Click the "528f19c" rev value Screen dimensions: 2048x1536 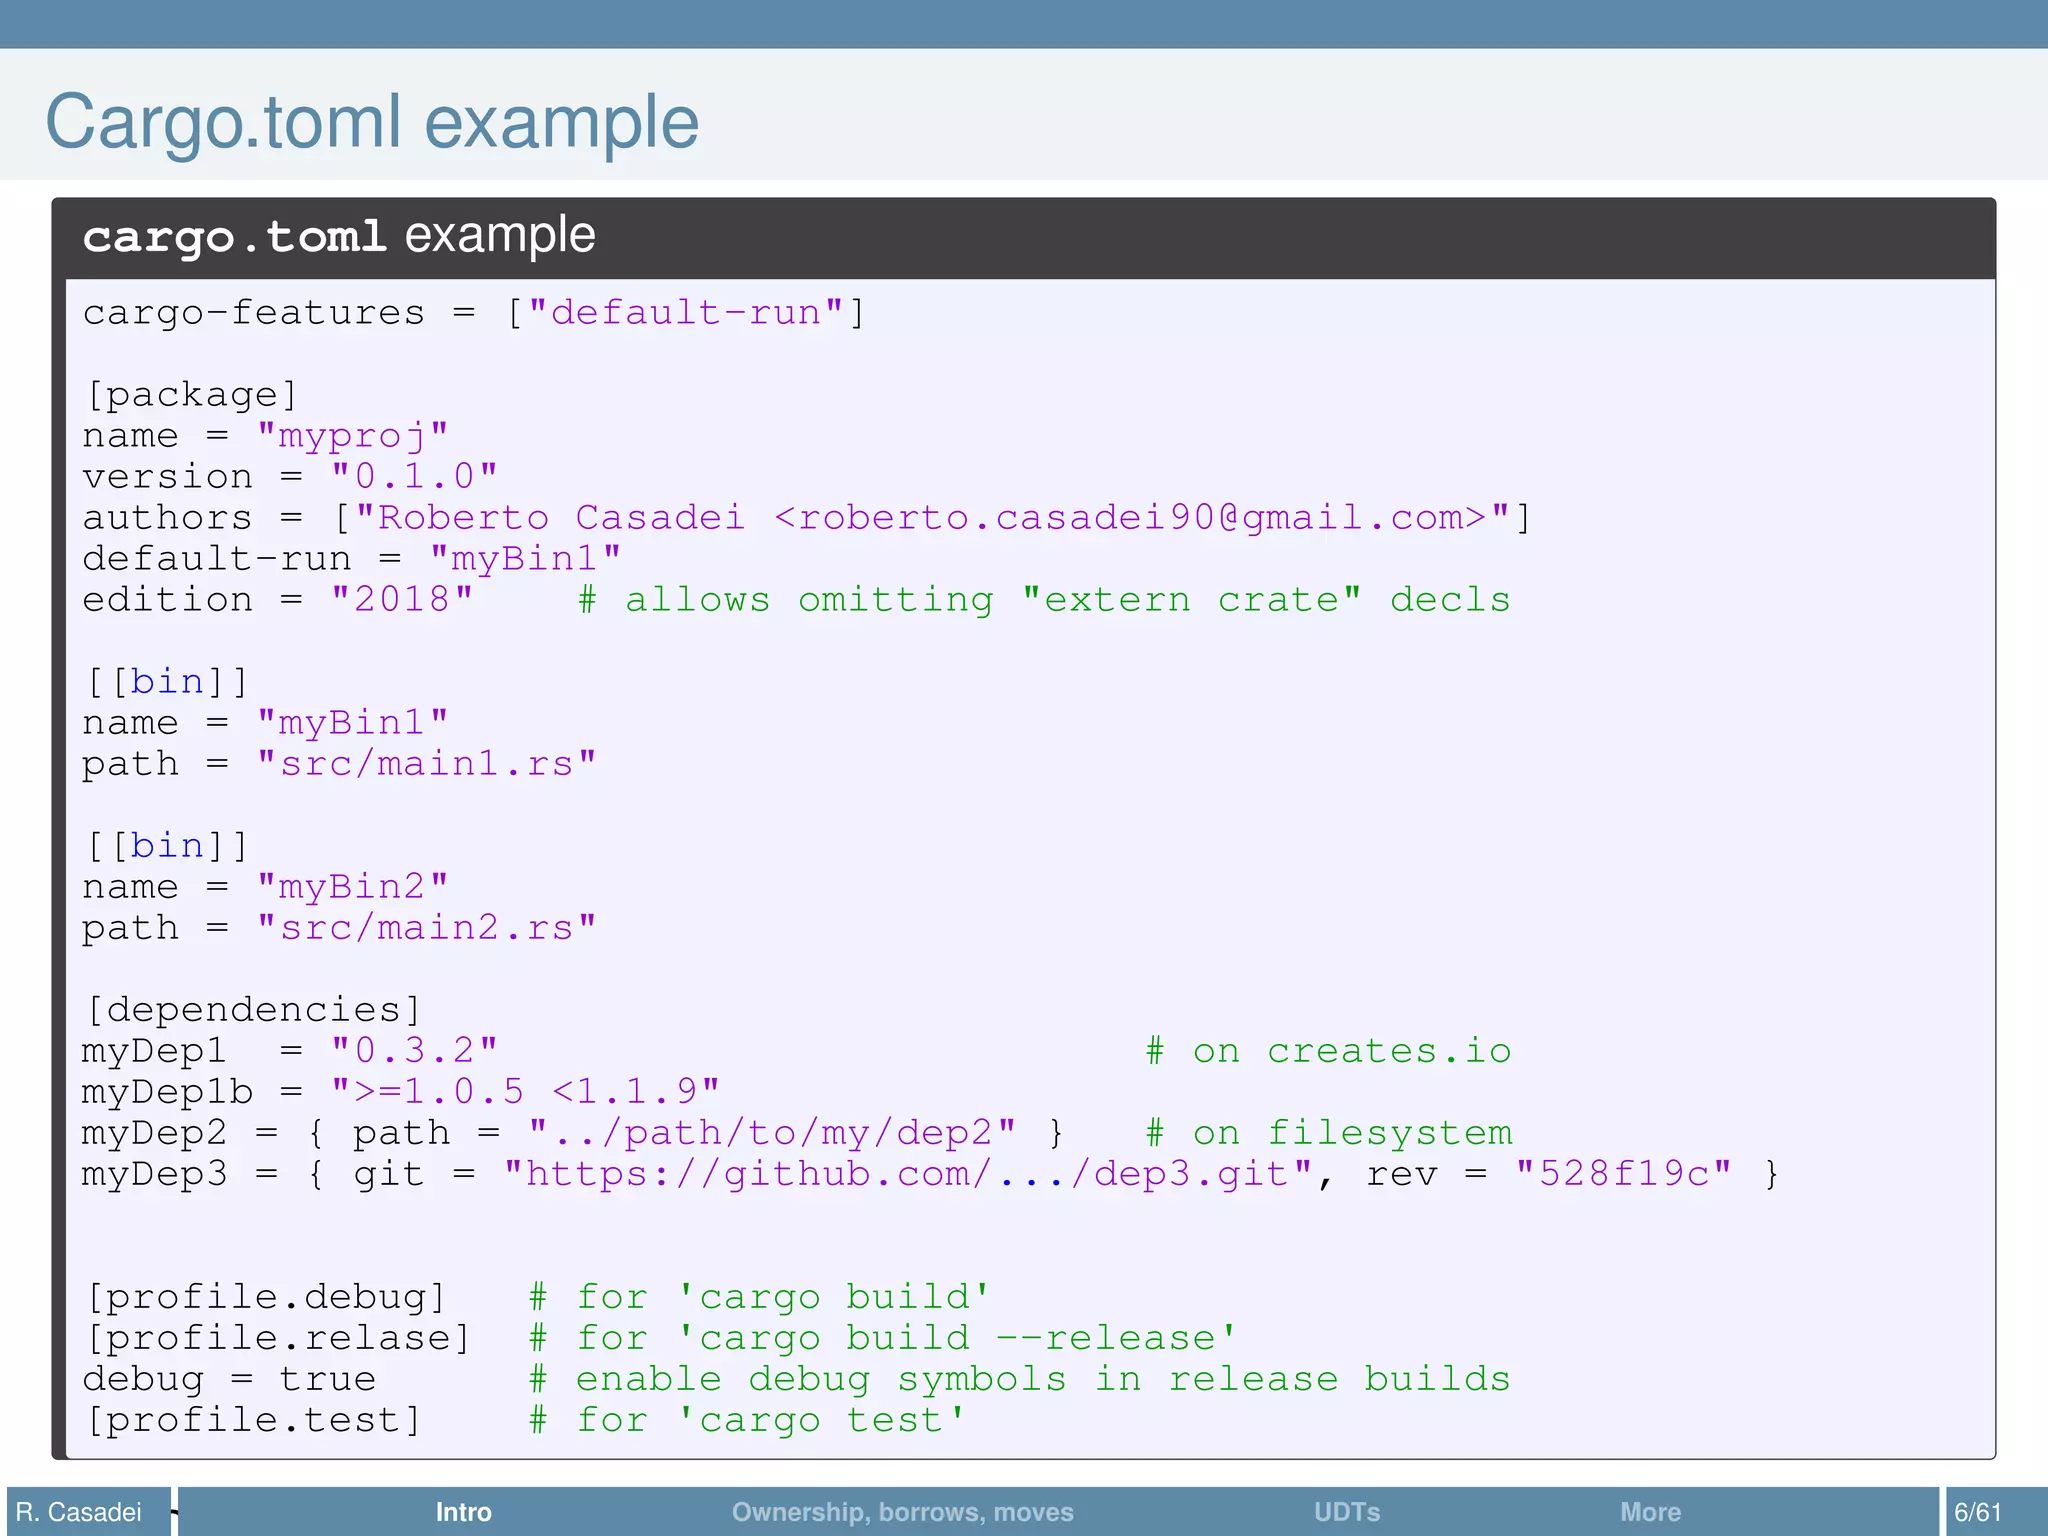(x=1622, y=1174)
